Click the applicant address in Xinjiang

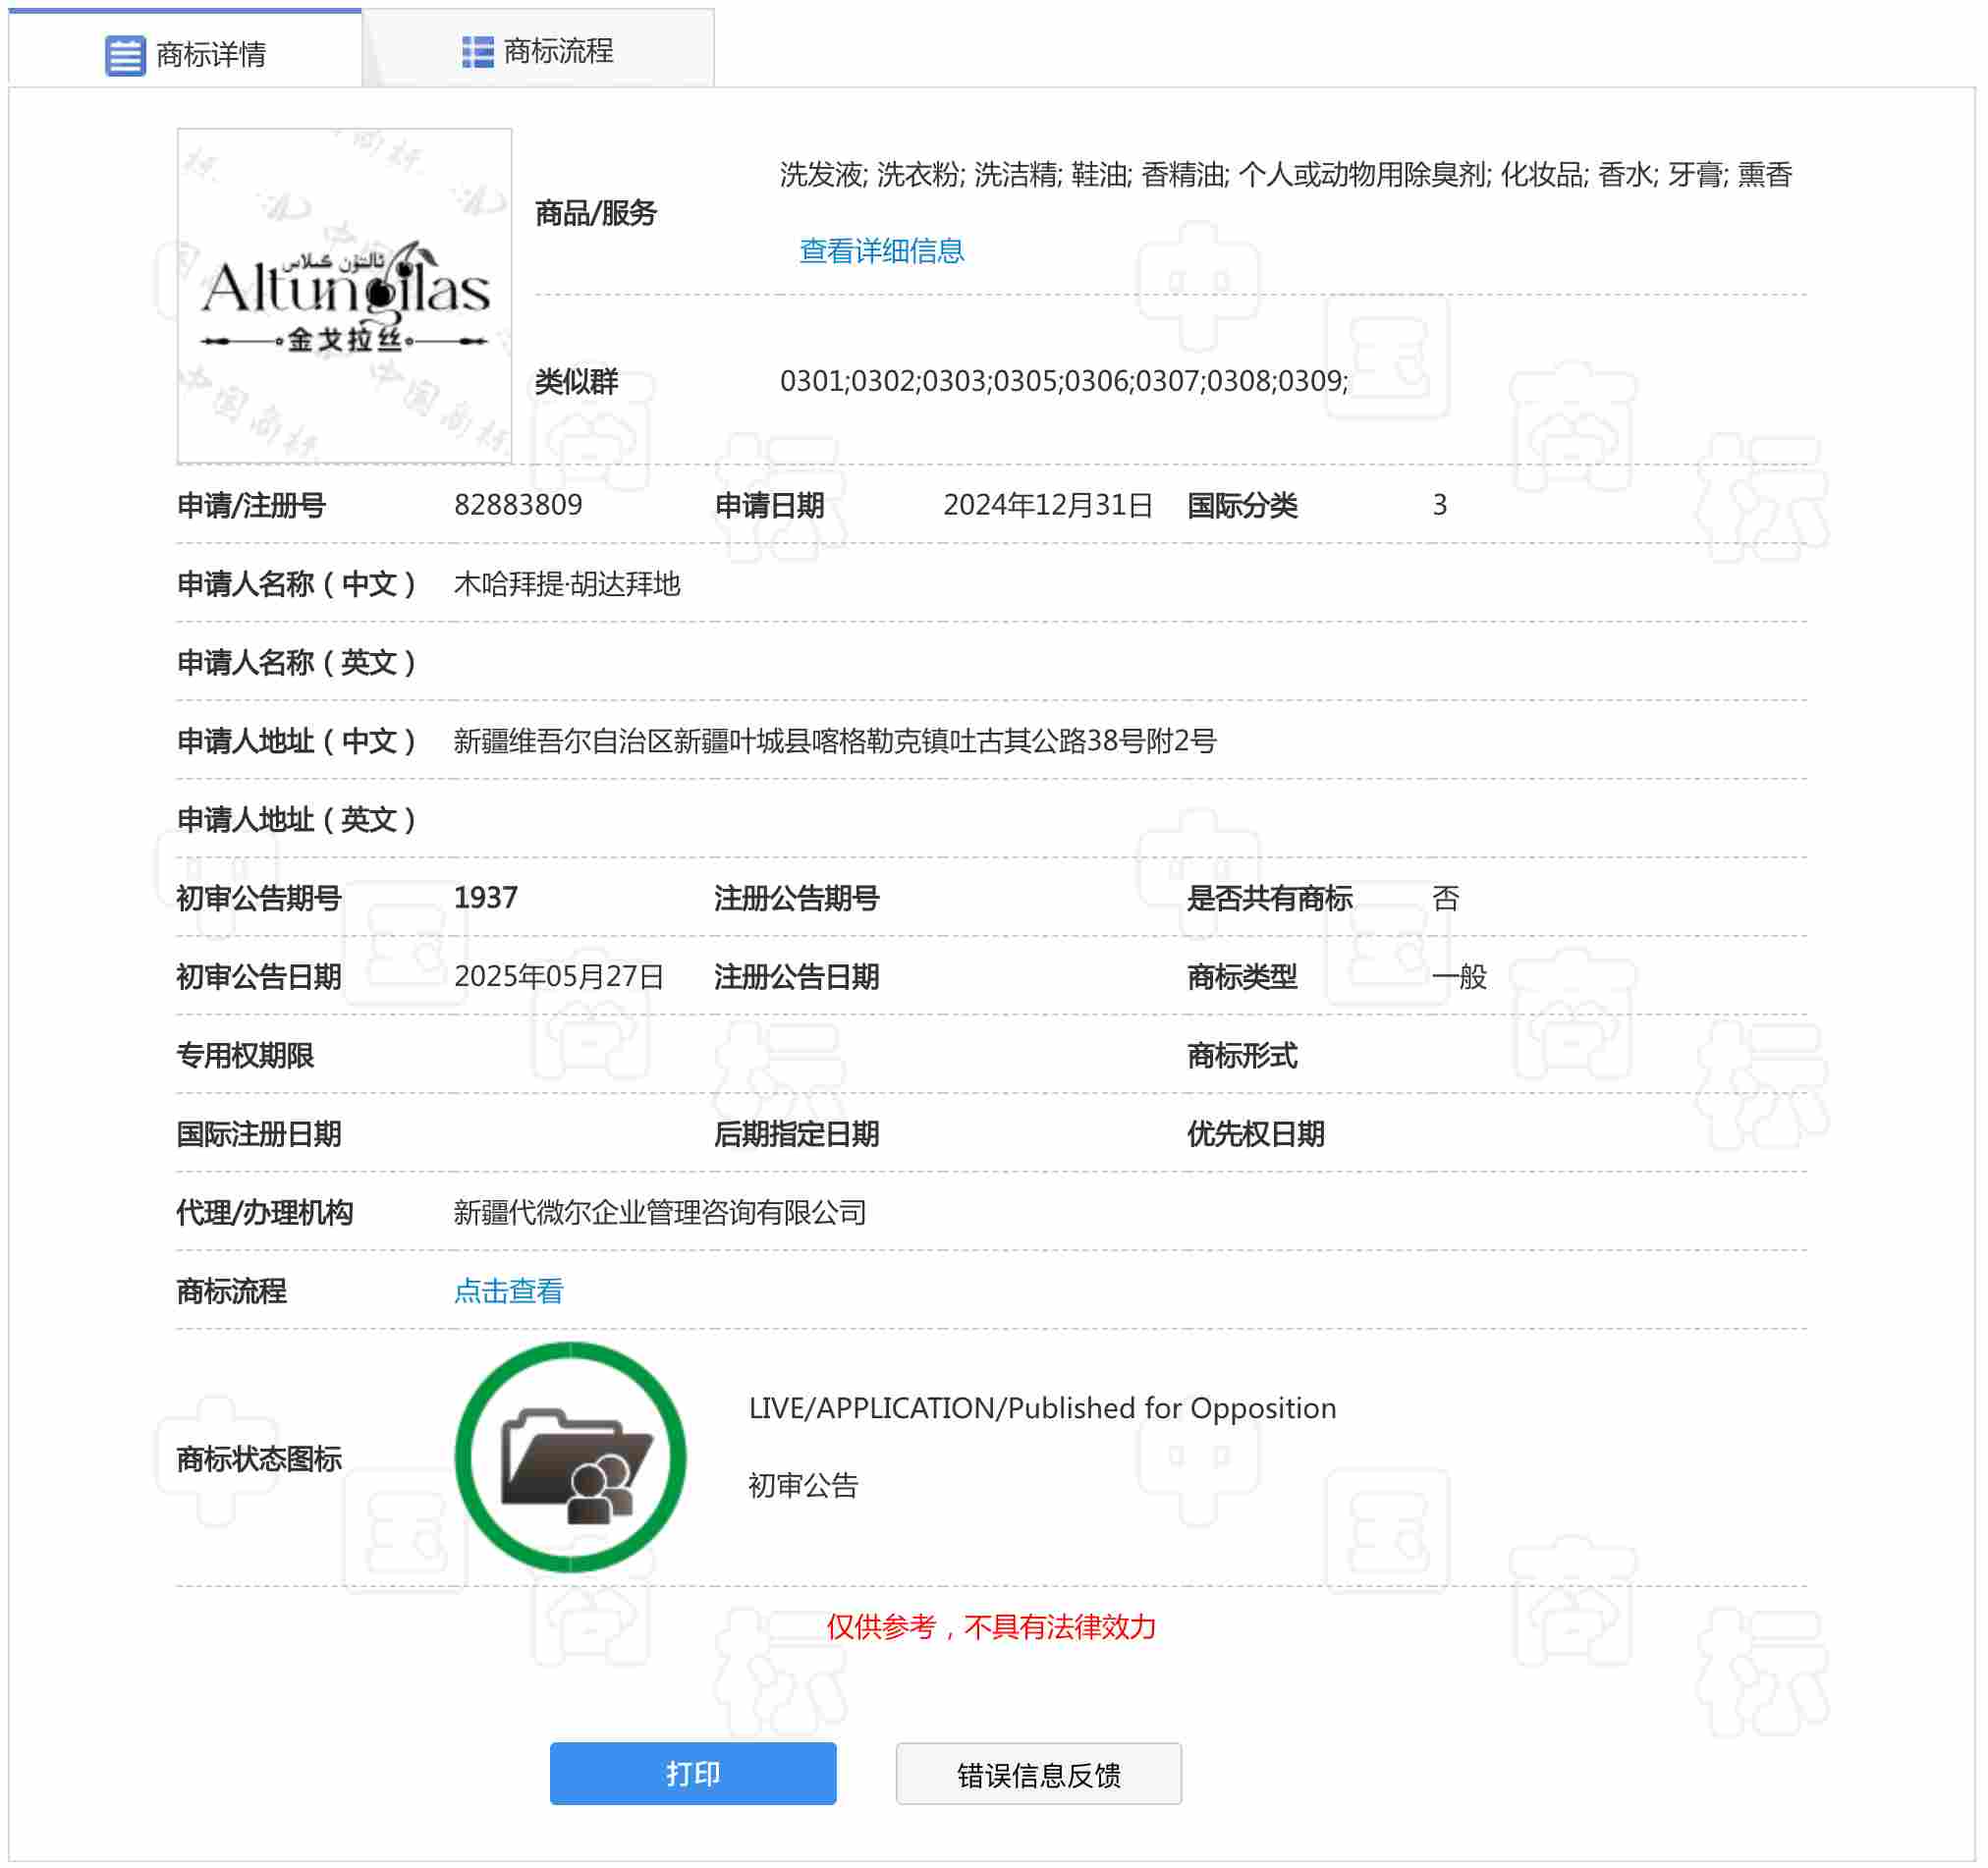click(x=835, y=741)
